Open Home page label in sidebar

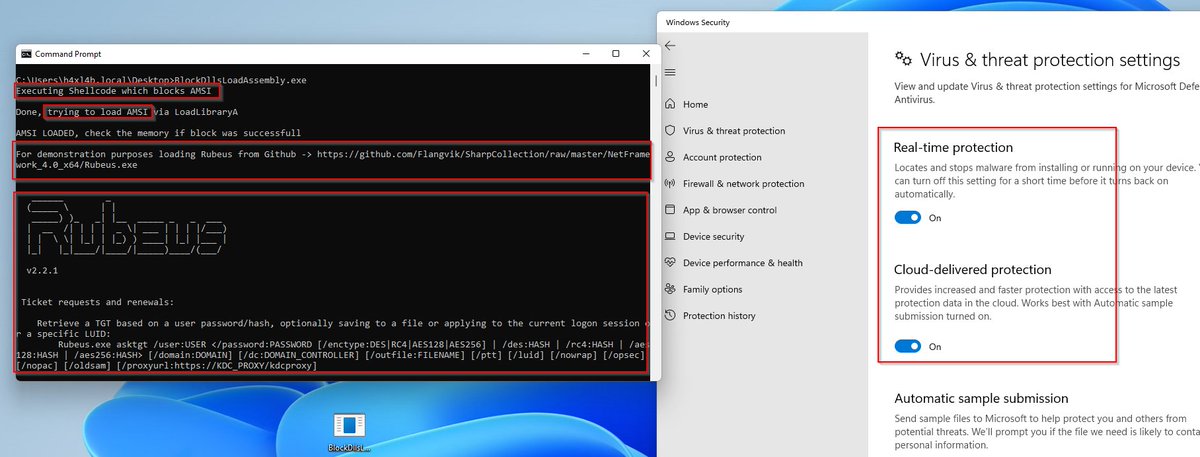[695, 104]
